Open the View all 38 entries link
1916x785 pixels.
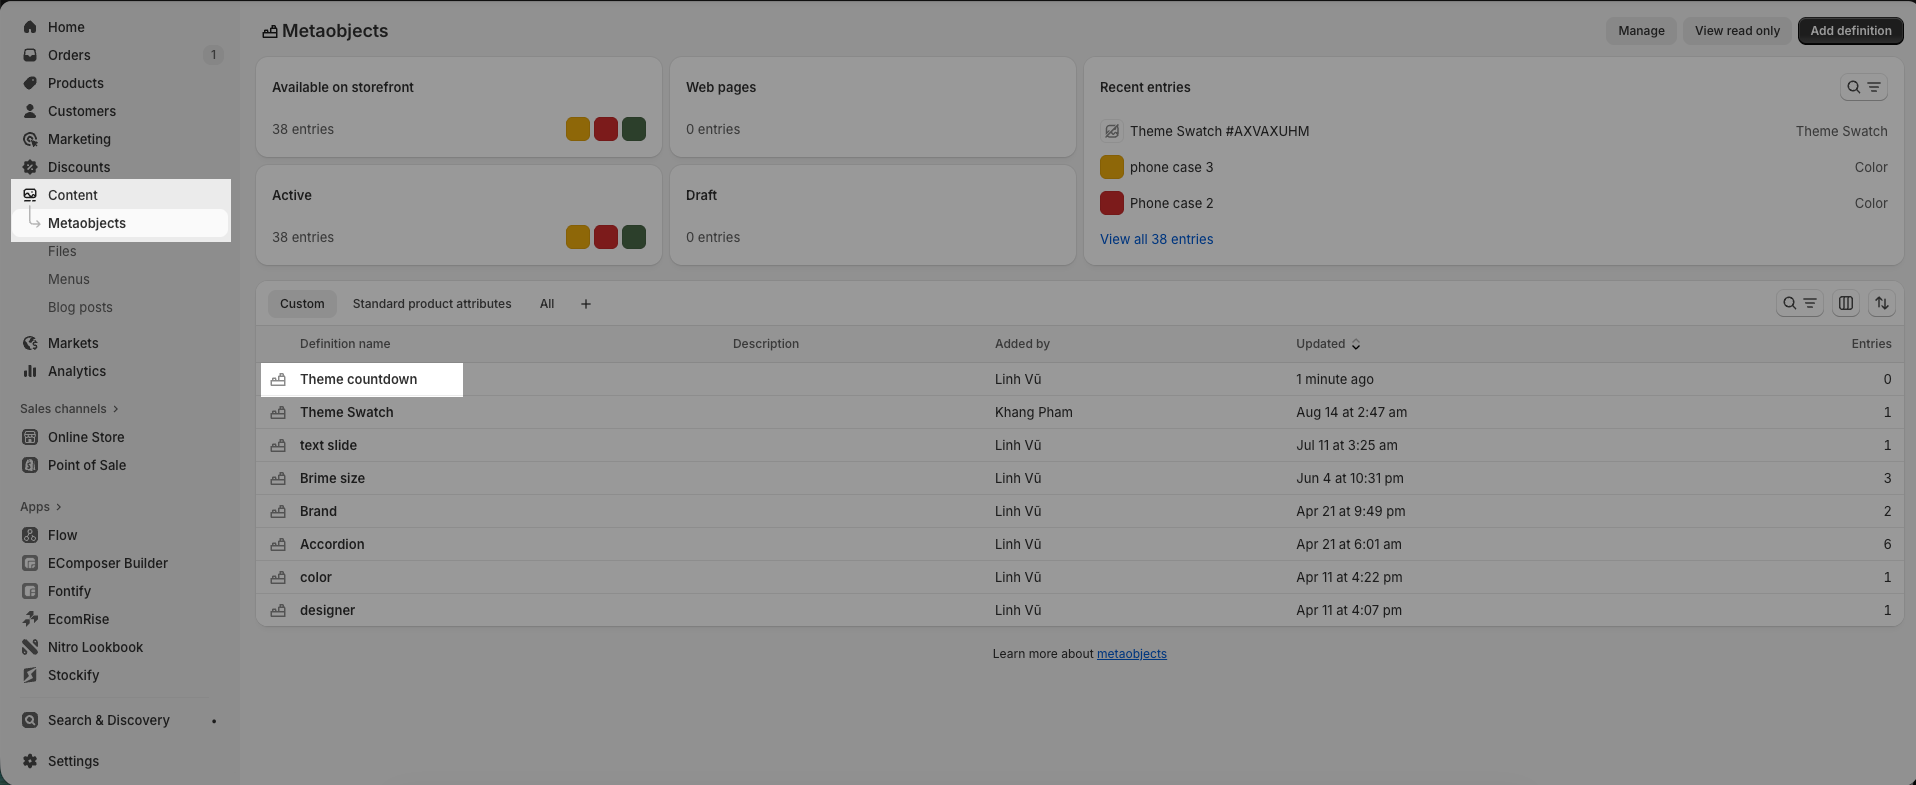tap(1156, 239)
